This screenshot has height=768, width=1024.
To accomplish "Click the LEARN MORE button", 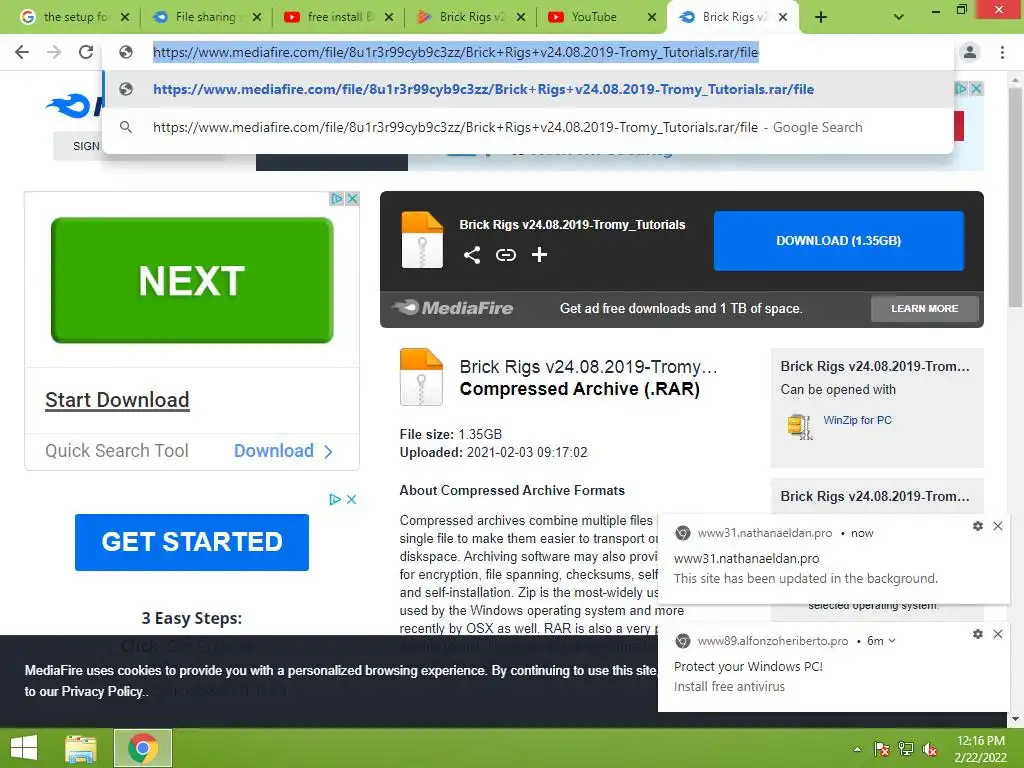I will point(925,308).
